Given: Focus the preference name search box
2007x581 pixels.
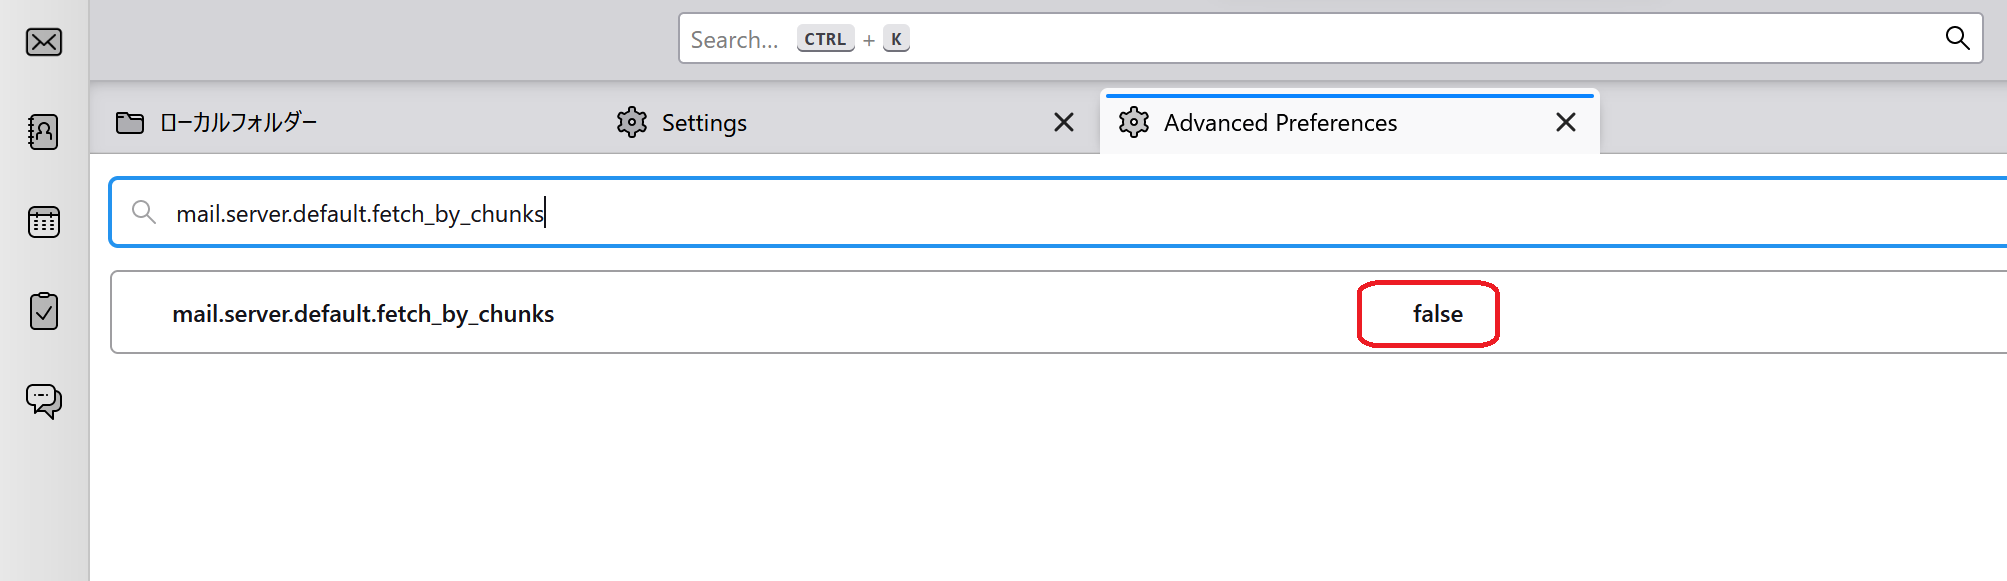Looking at the screenshot, I should point(1058,212).
